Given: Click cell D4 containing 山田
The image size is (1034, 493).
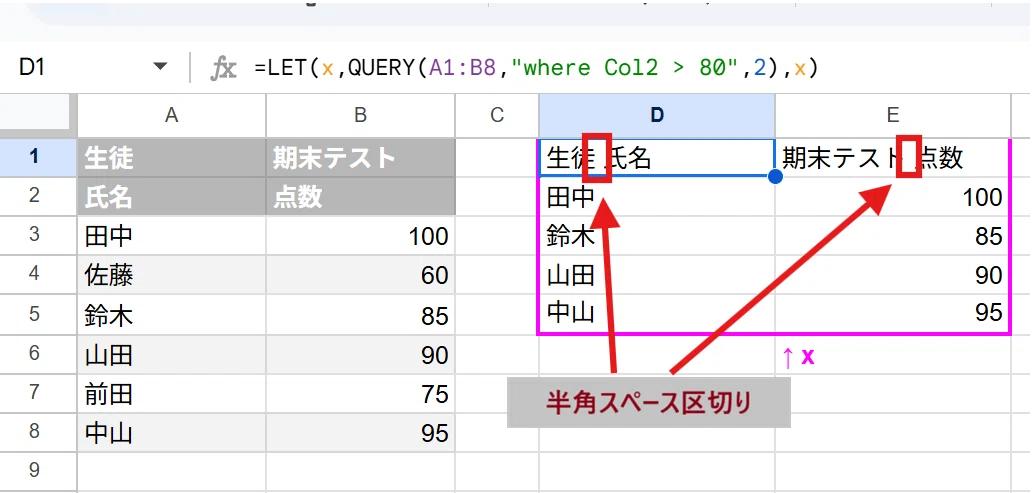Looking at the screenshot, I should [657, 274].
